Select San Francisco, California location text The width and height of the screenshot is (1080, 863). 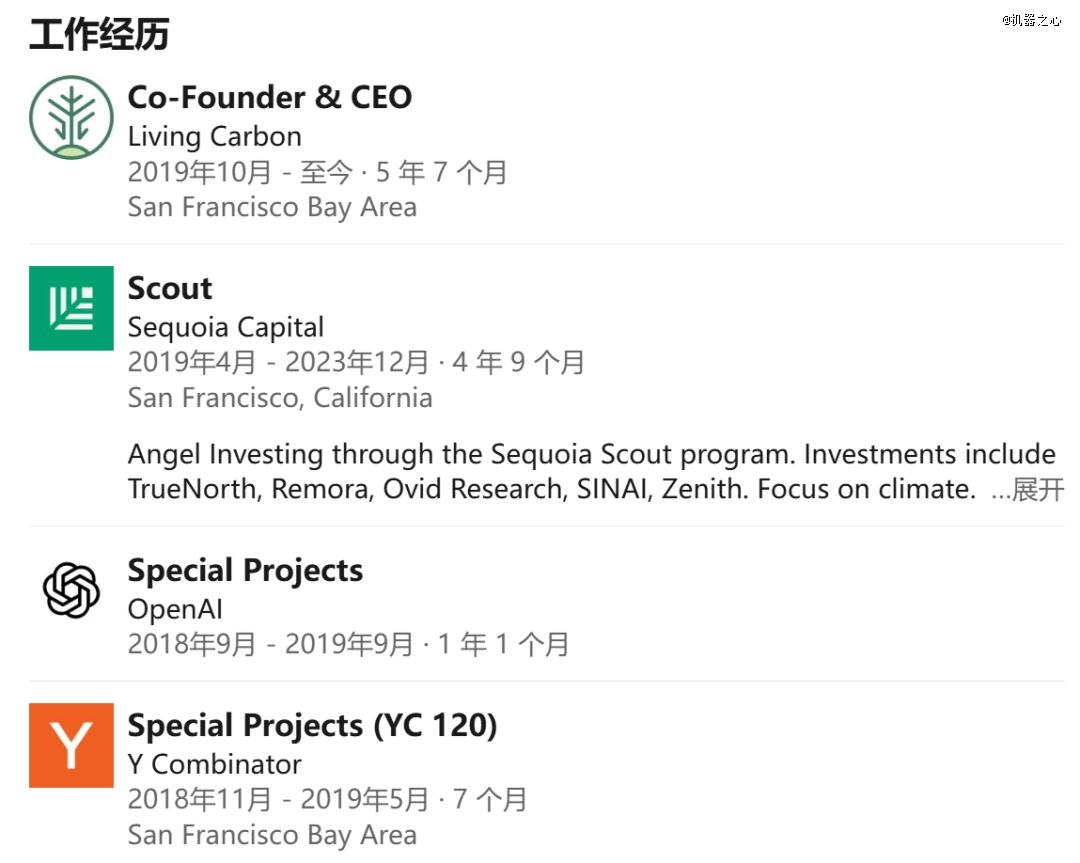pos(280,397)
